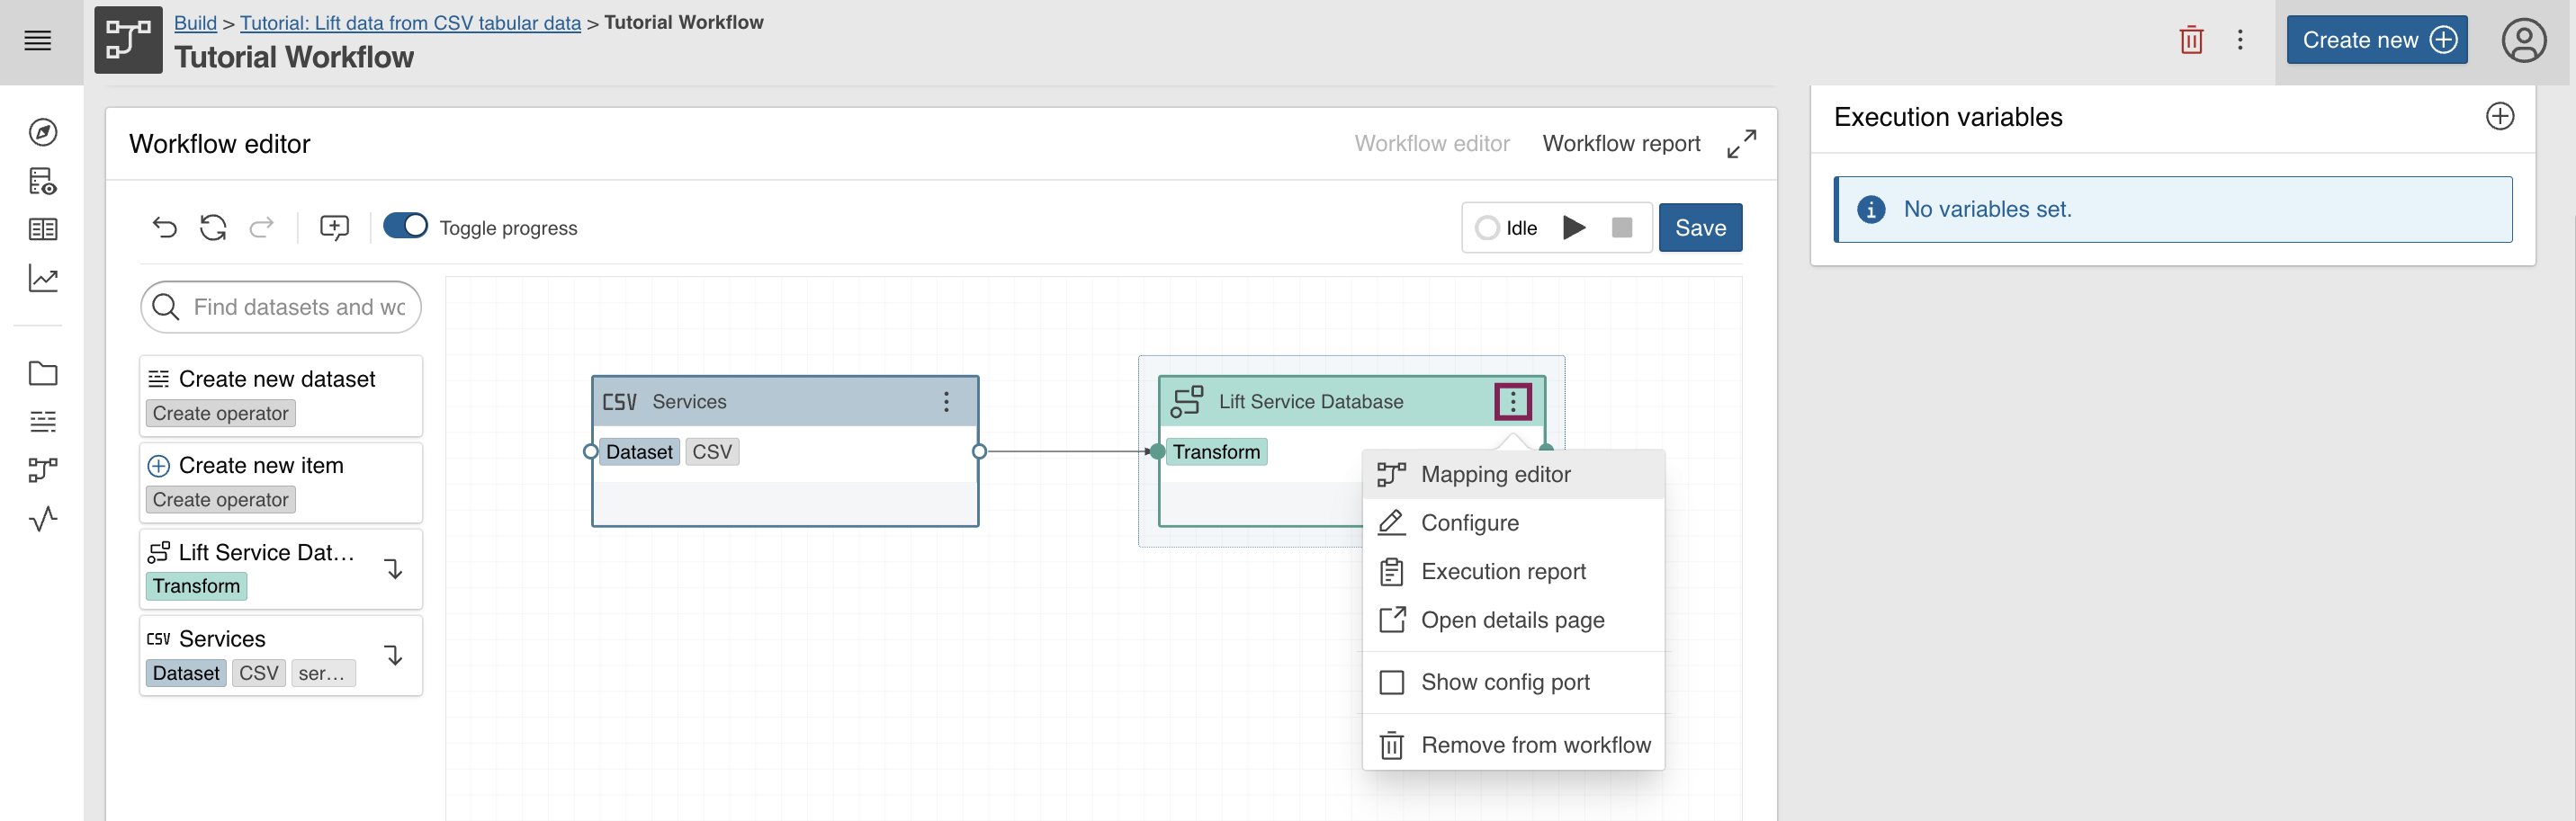The width and height of the screenshot is (2576, 821).
Task: Choose Open details page menu entry
Action: click(1513, 620)
